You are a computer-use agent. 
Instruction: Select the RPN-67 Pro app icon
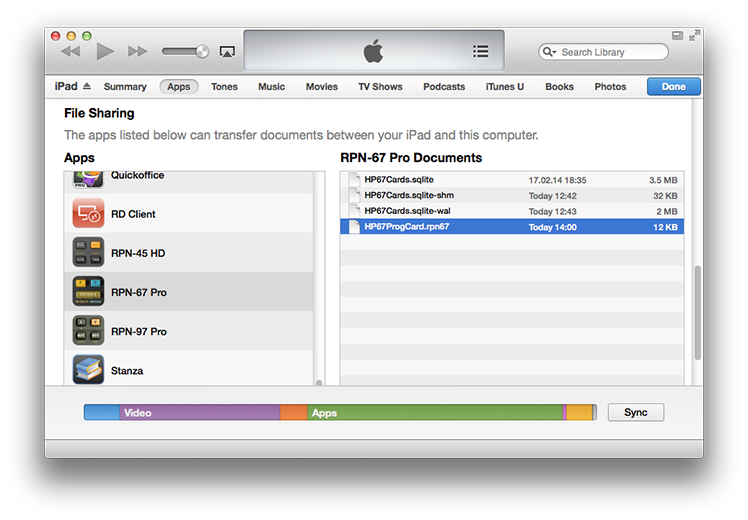pyautogui.click(x=88, y=291)
